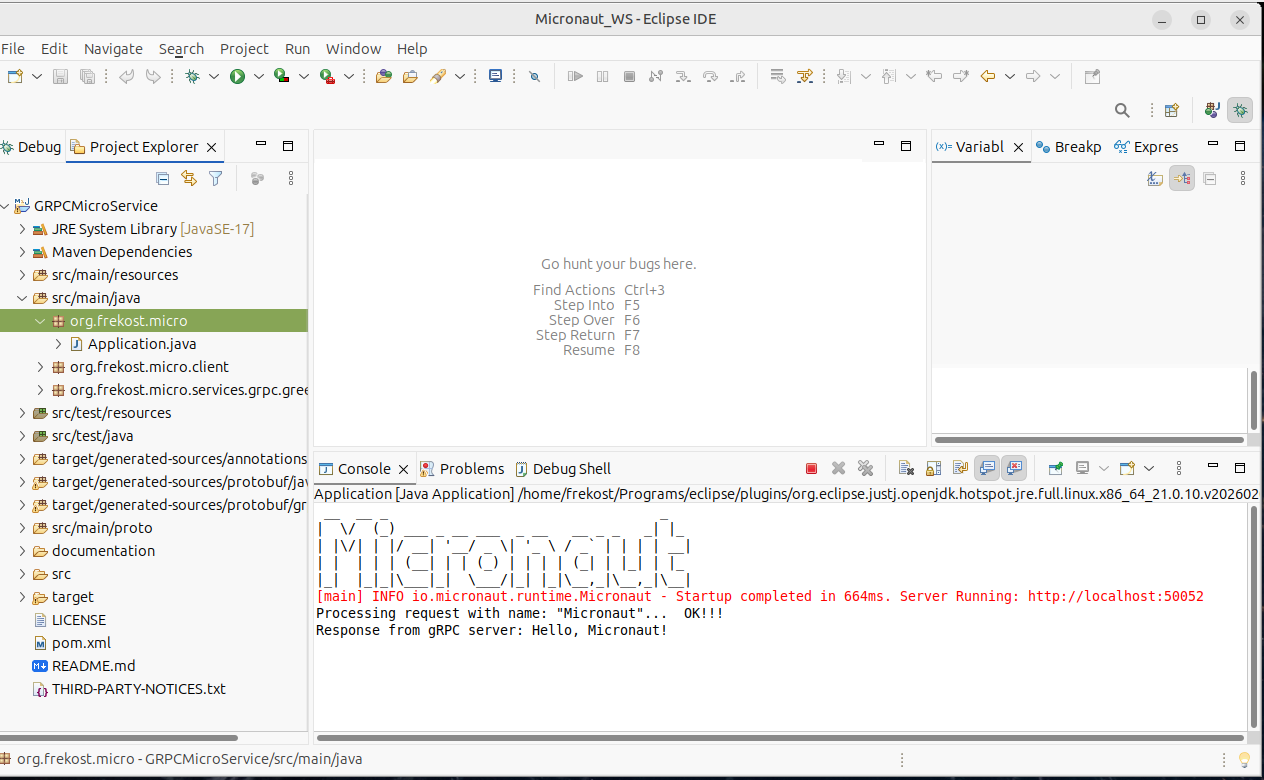The width and height of the screenshot is (1264, 780).
Task: Open Project Explorer view menu kebab
Action: coord(291,178)
